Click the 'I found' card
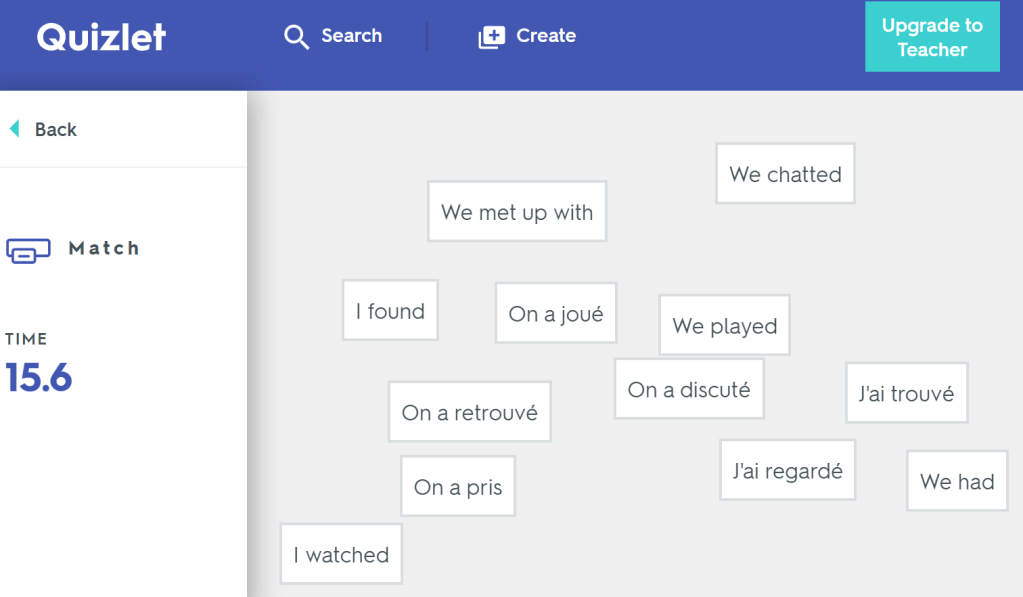 [x=390, y=310]
